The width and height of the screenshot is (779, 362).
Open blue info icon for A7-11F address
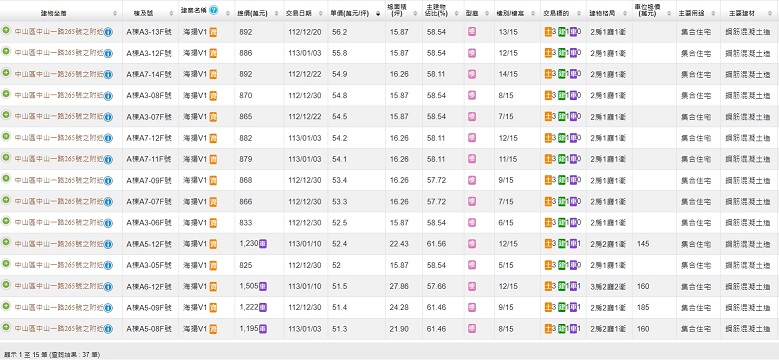[108, 159]
